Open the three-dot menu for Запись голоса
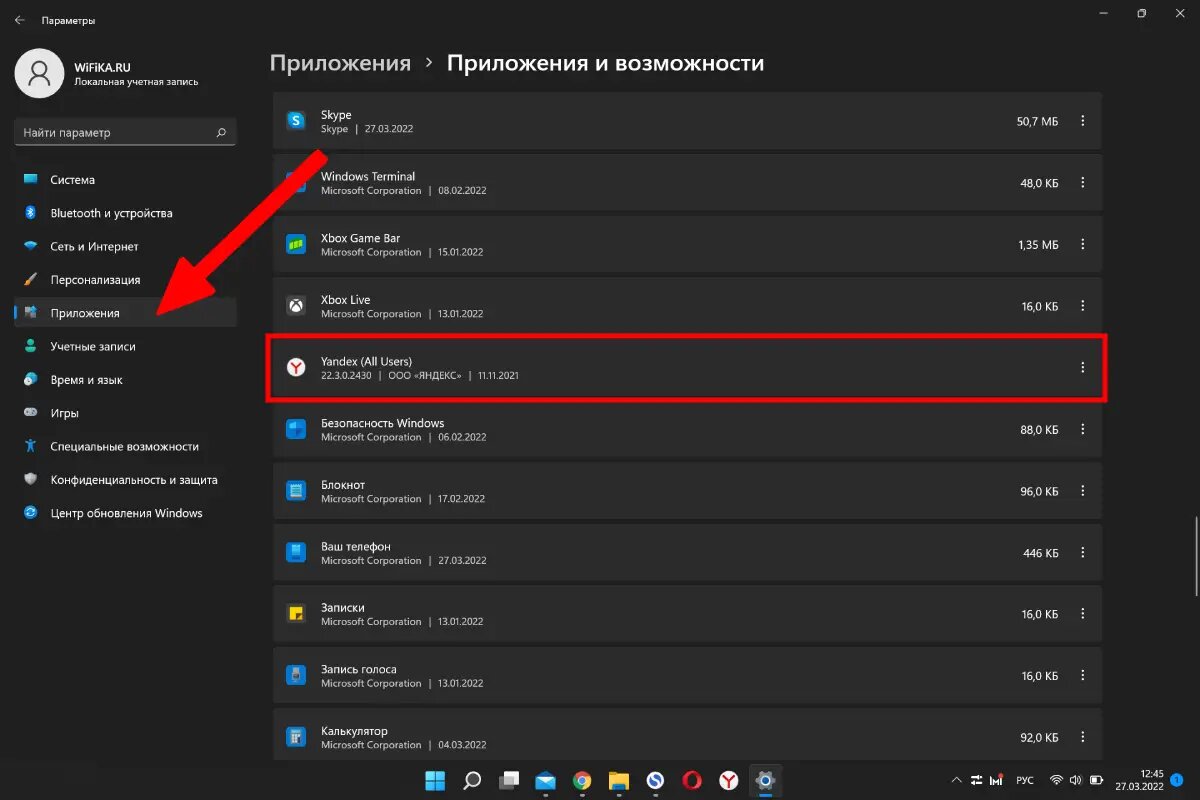The image size is (1200, 800). click(x=1082, y=676)
